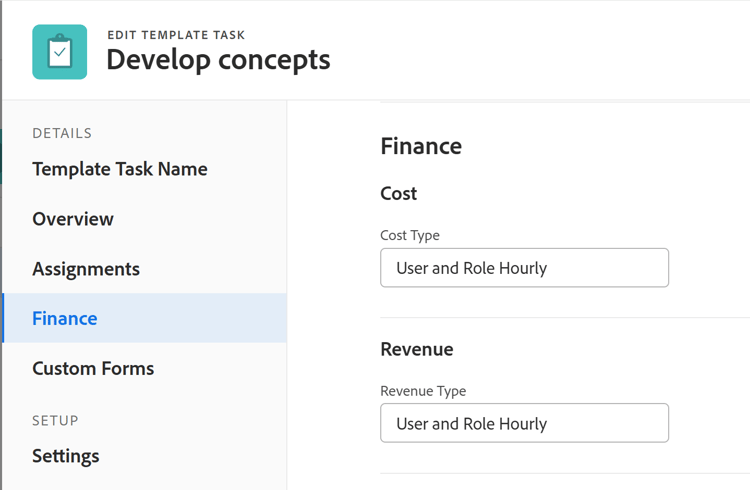Click the clipboard template task icon
750x490 pixels.
pyautogui.click(x=59, y=52)
